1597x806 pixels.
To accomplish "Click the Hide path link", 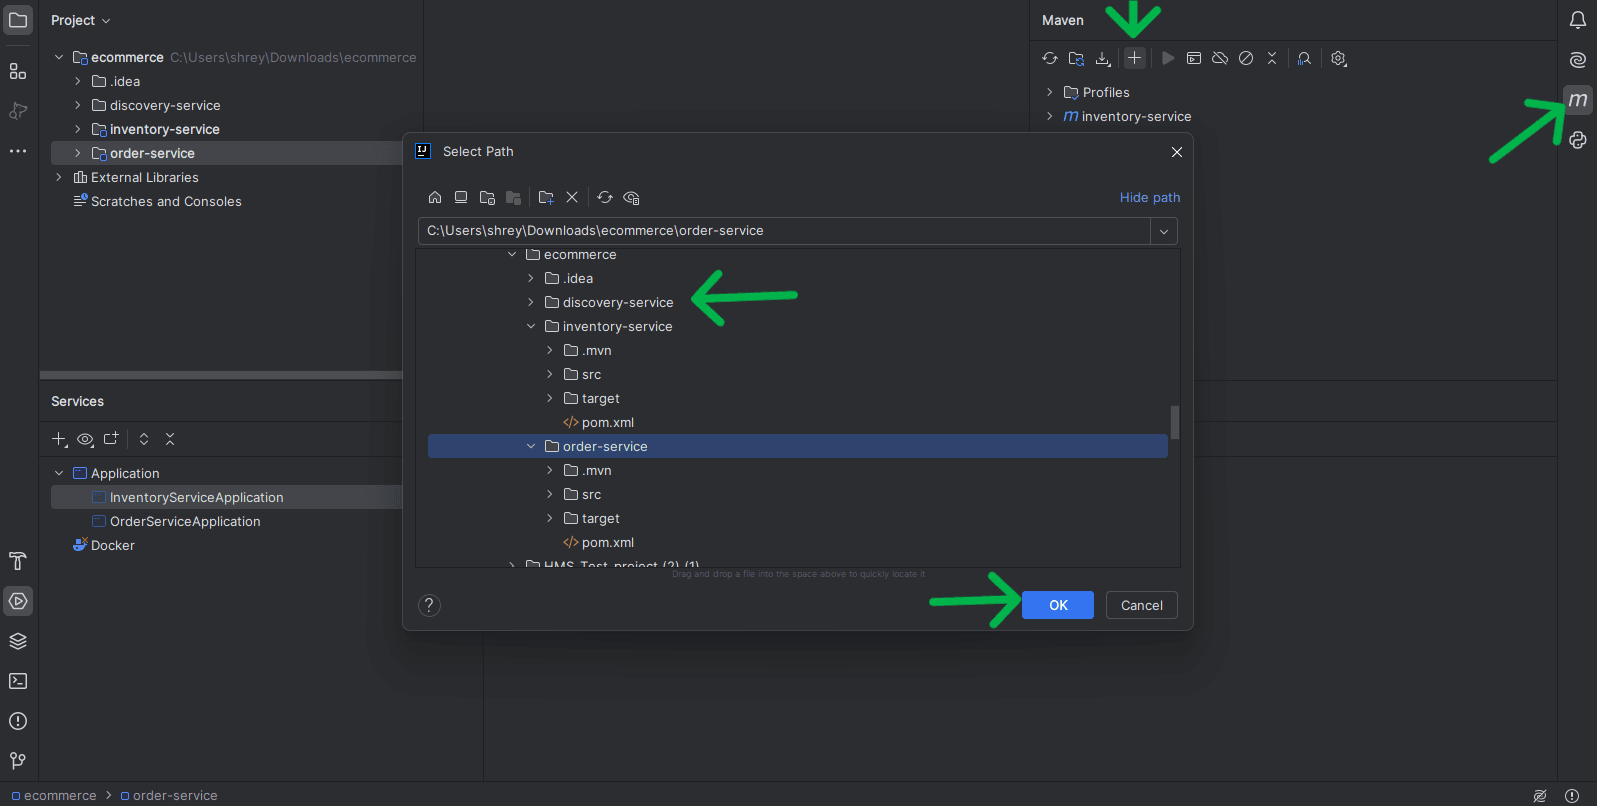I will point(1150,197).
